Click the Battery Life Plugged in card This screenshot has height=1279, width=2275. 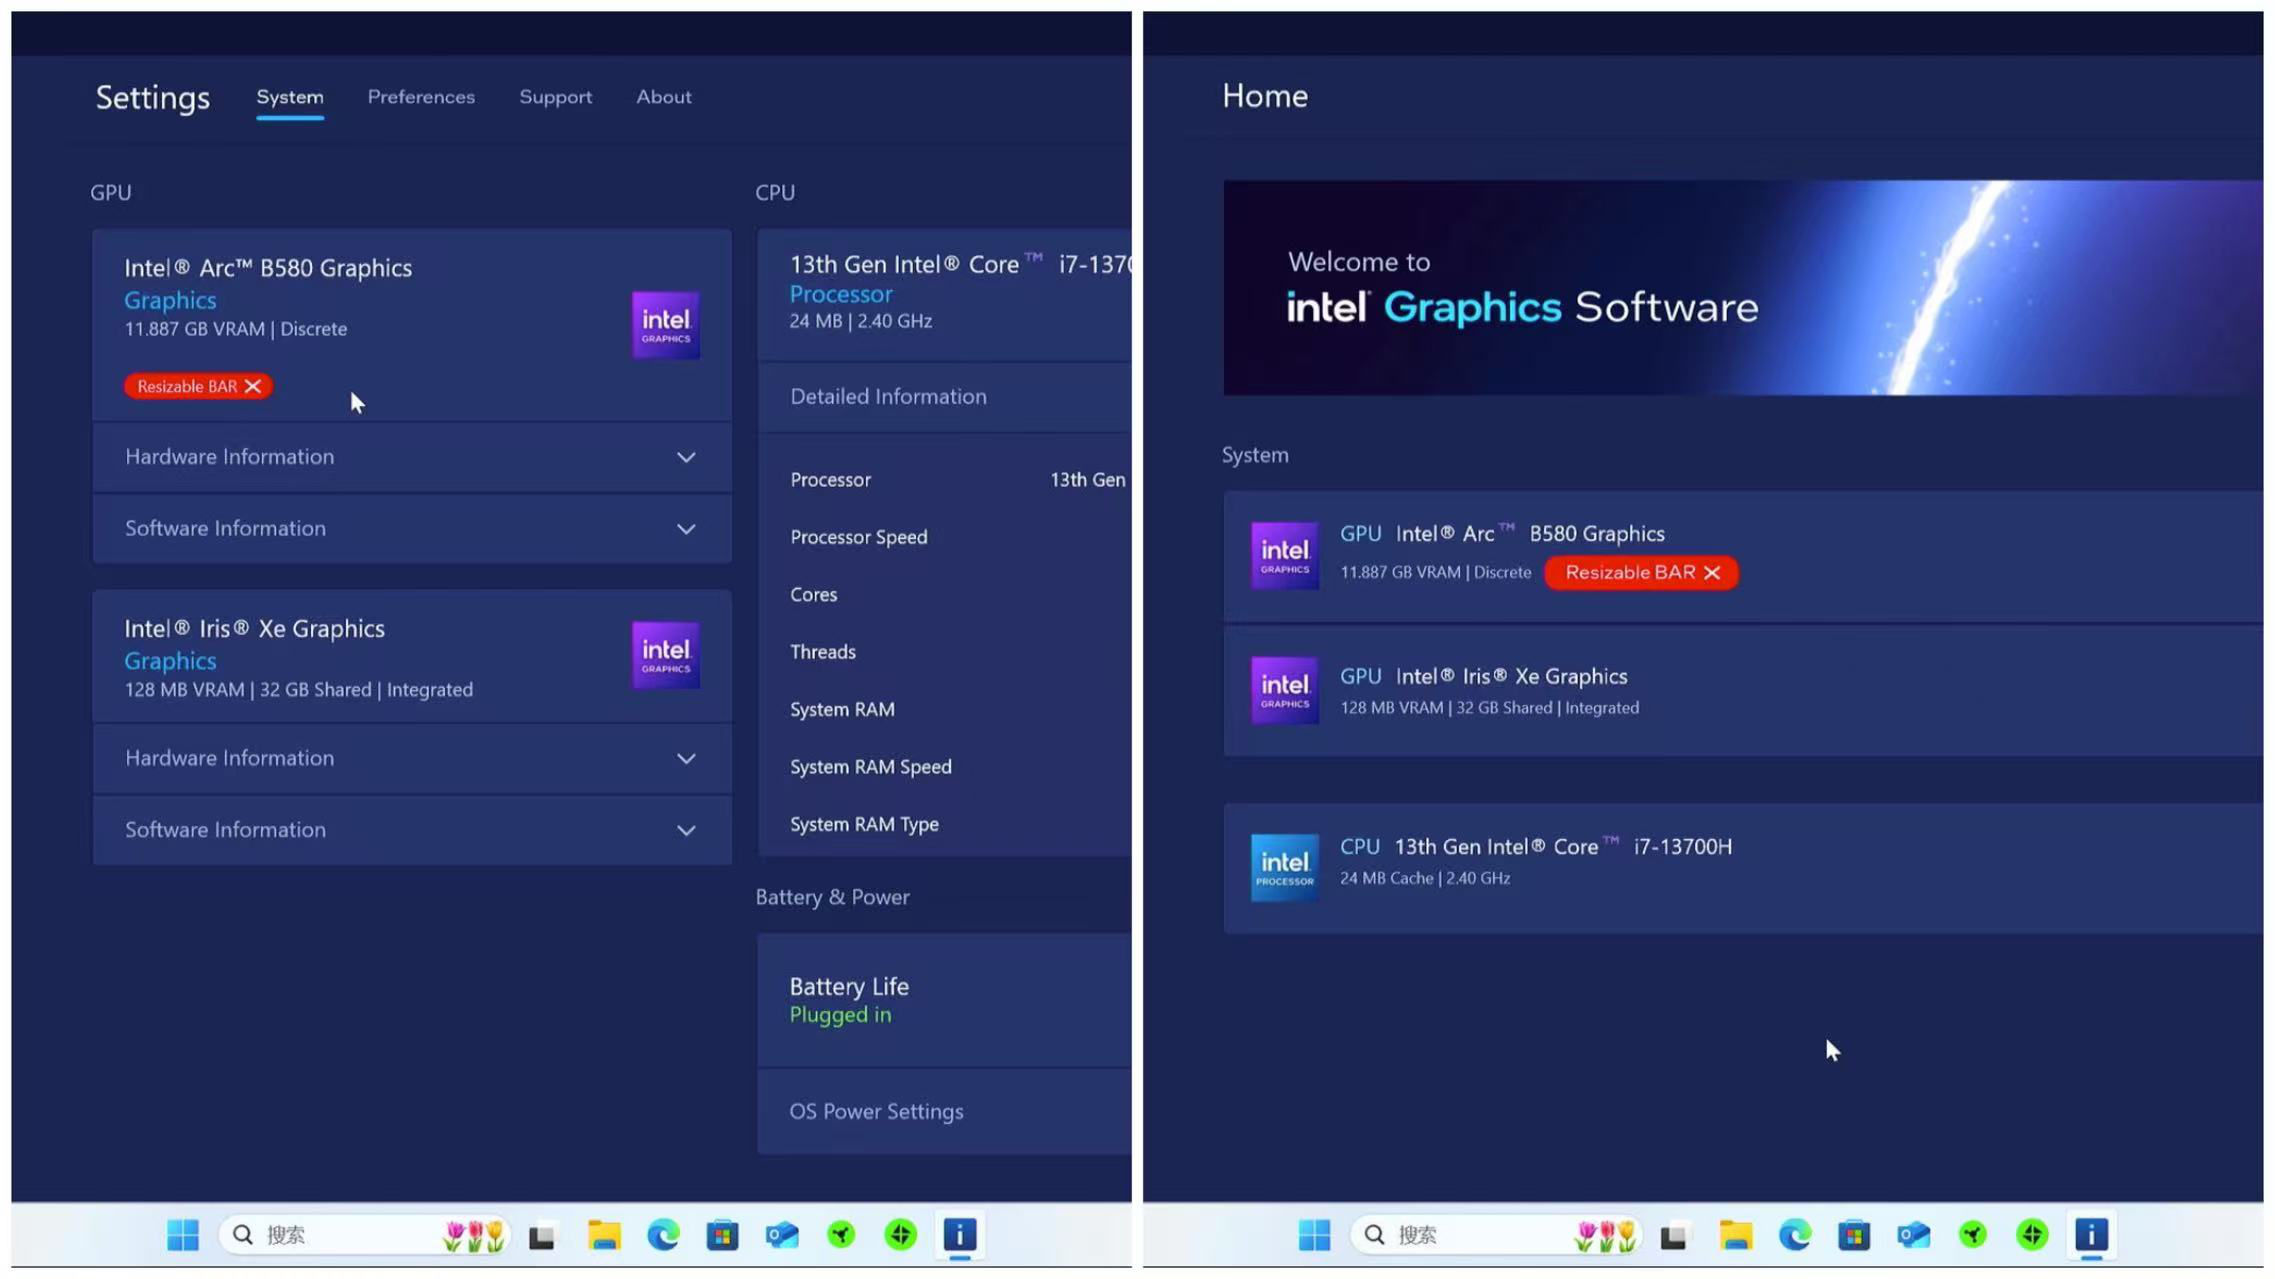pyautogui.click(x=944, y=1000)
